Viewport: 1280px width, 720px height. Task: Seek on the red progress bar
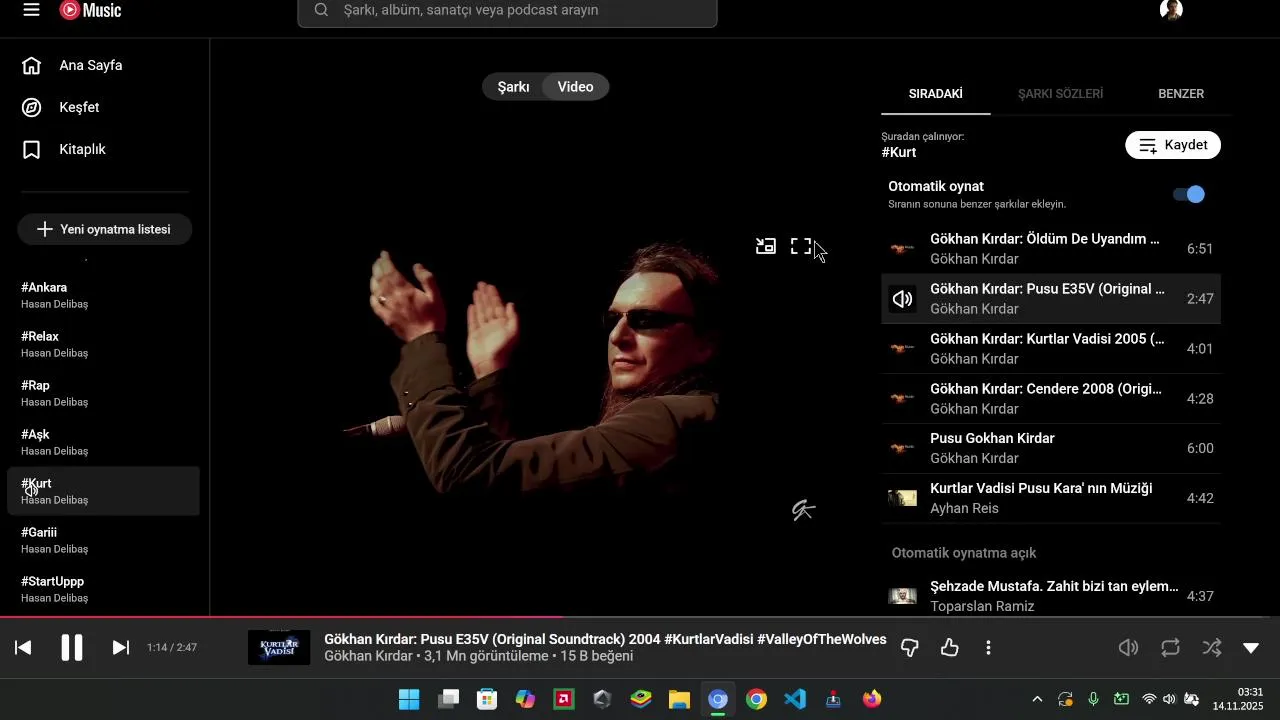pyautogui.click(x=640, y=617)
